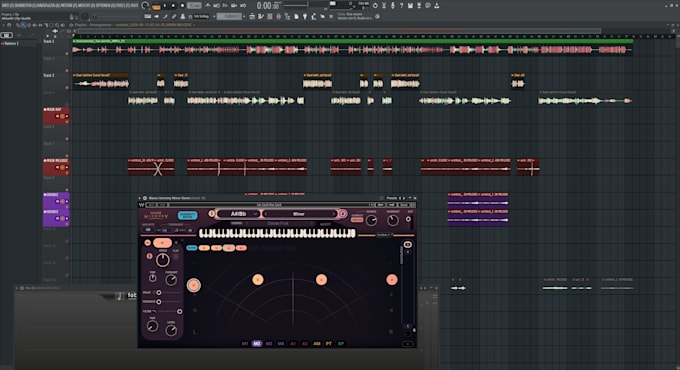Click the blue button beside the Harmony logo
Viewport: 680px width, 370px height.
click(187, 216)
